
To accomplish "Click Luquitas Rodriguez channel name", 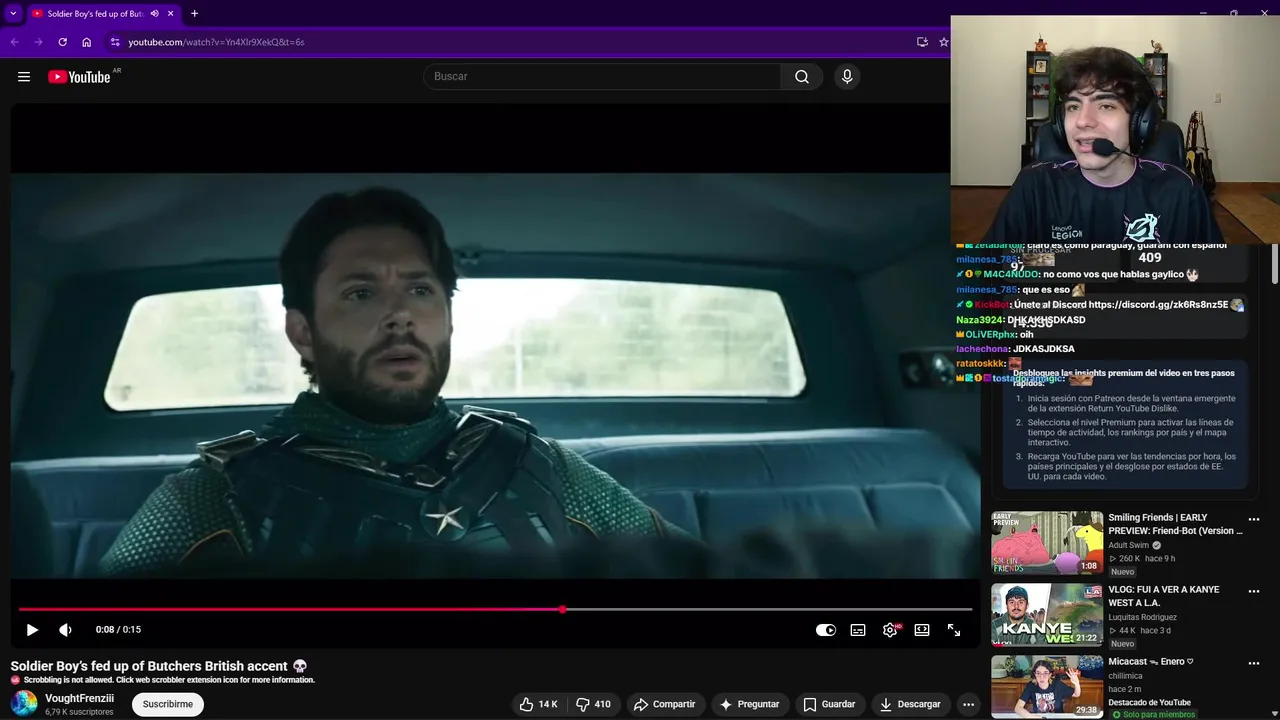I will coord(1142,617).
